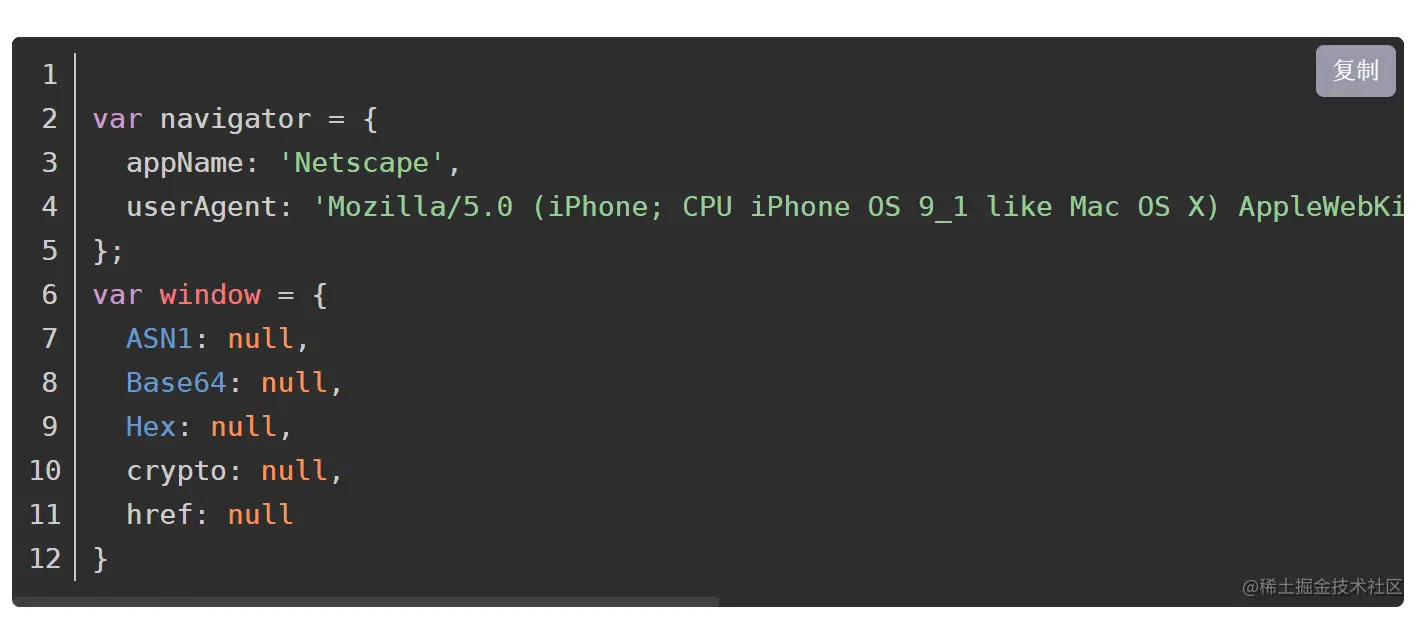The height and width of the screenshot is (617, 1423).
Task: Click the Hex property name
Action: coord(151,427)
